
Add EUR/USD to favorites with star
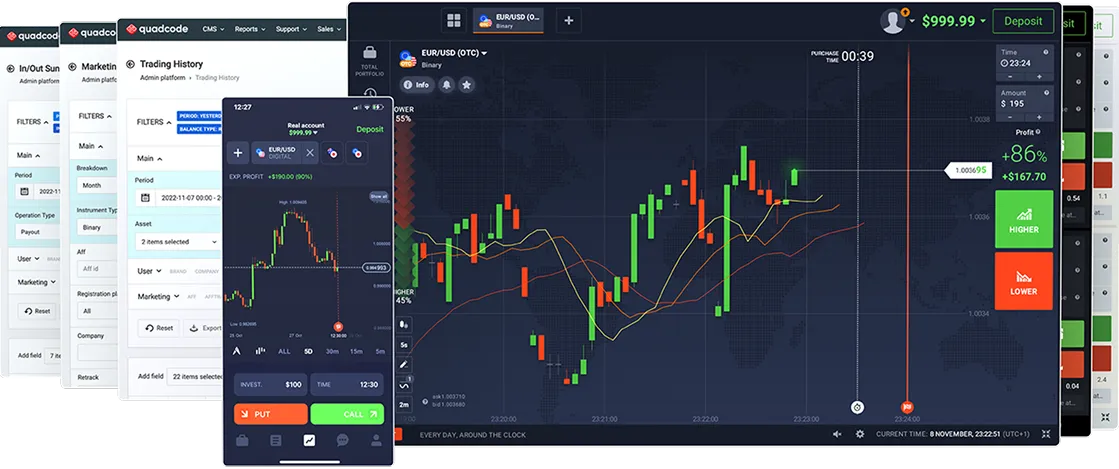467,85
